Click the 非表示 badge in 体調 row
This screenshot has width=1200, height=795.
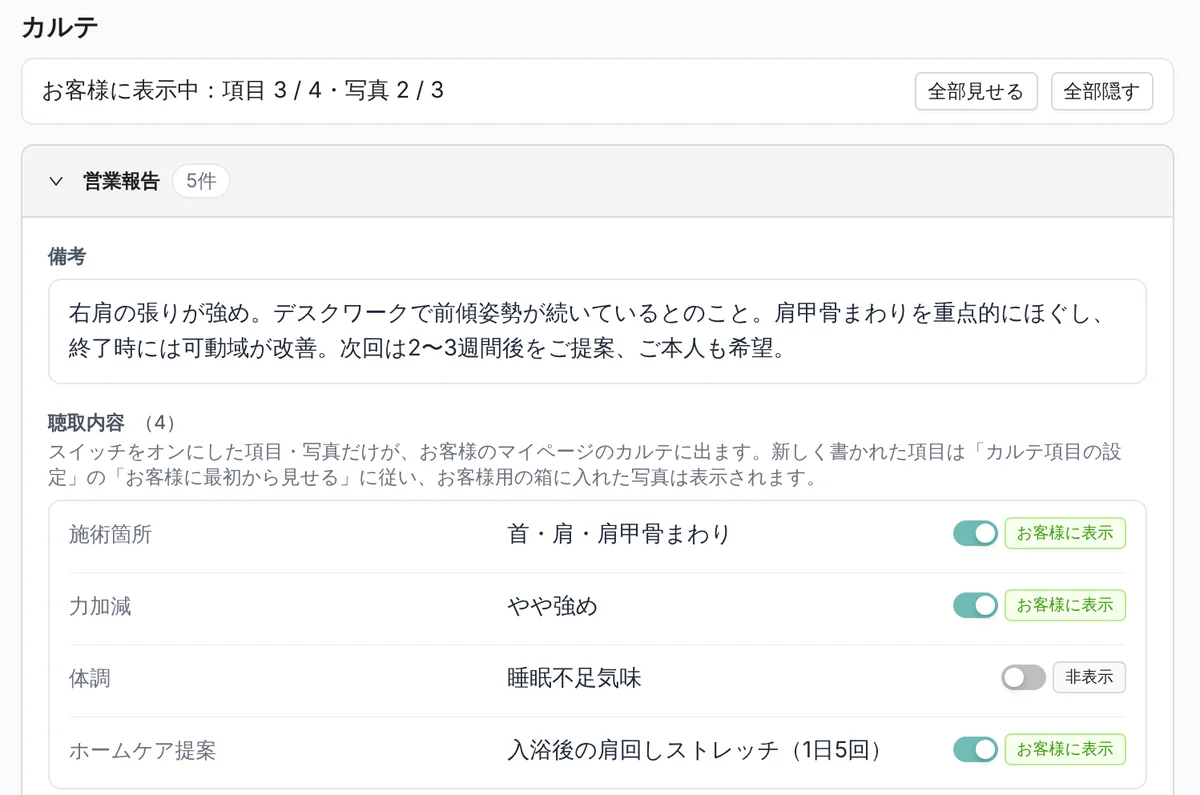tap(1089, 678)
